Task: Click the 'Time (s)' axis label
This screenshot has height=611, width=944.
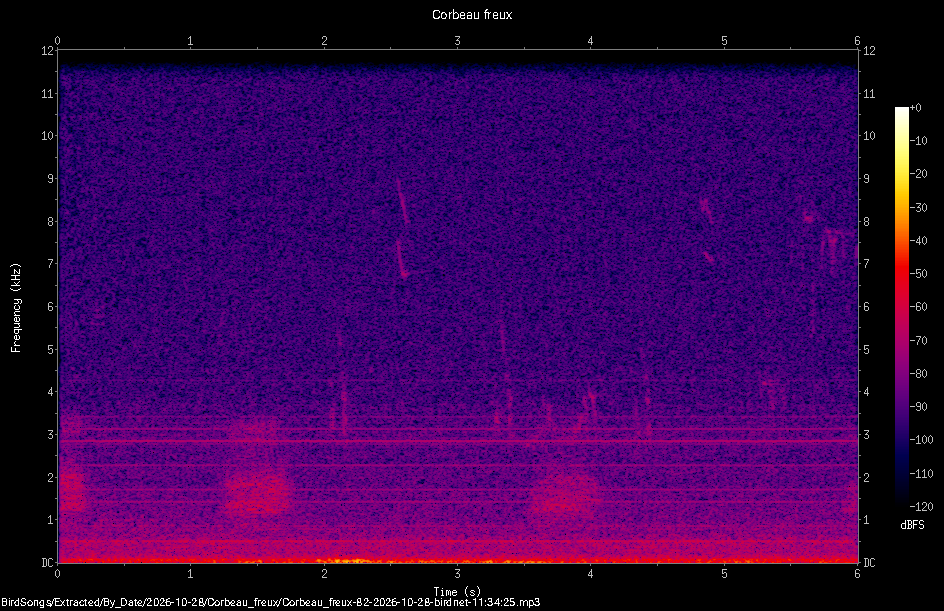Action: point(457,592)
